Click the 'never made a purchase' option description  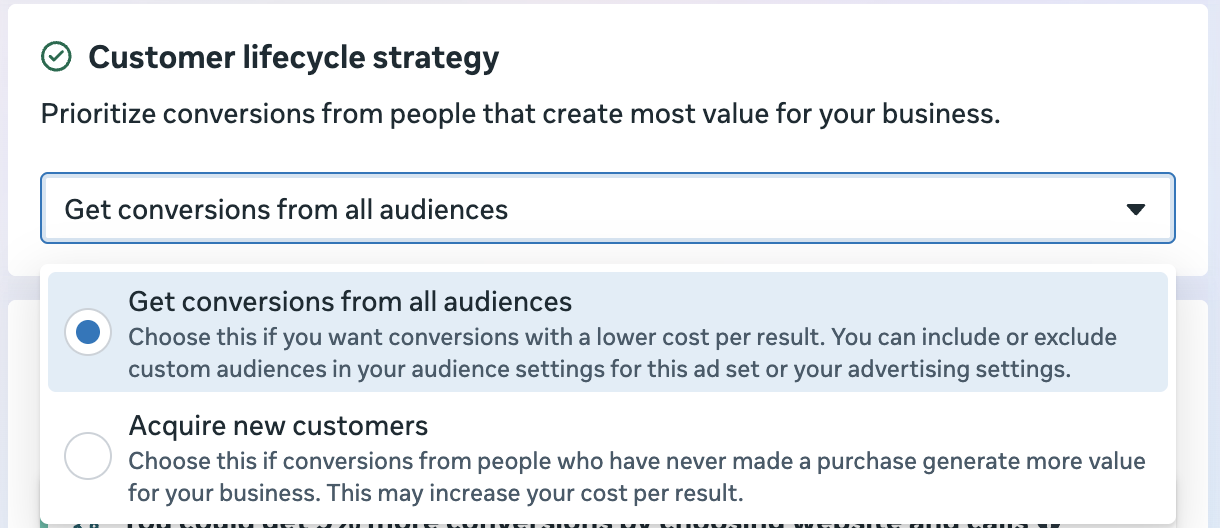pyautogui.click(x=637, y=461)
